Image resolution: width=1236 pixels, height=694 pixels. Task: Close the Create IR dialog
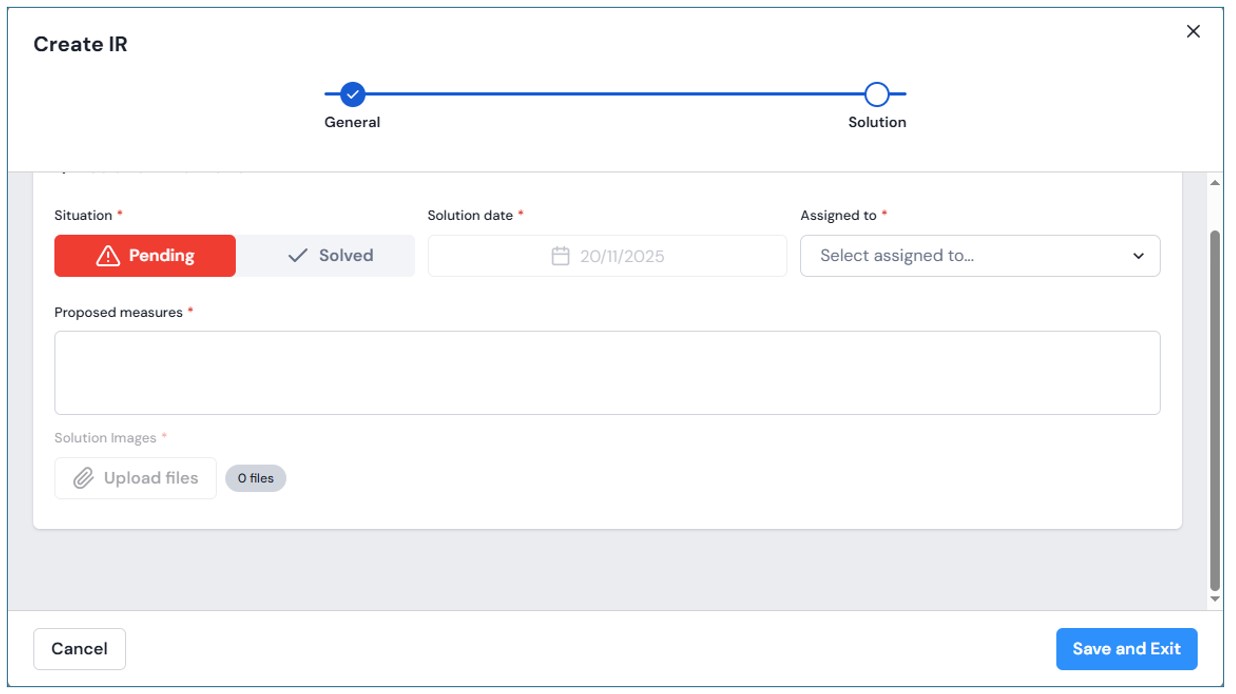coord(1193,32)
